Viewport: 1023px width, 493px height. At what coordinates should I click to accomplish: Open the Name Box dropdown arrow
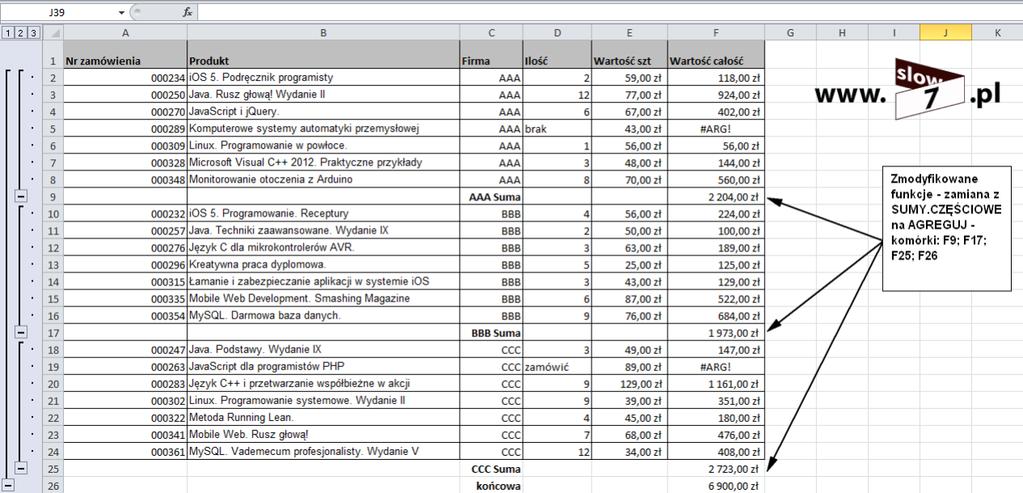(121, 12)
